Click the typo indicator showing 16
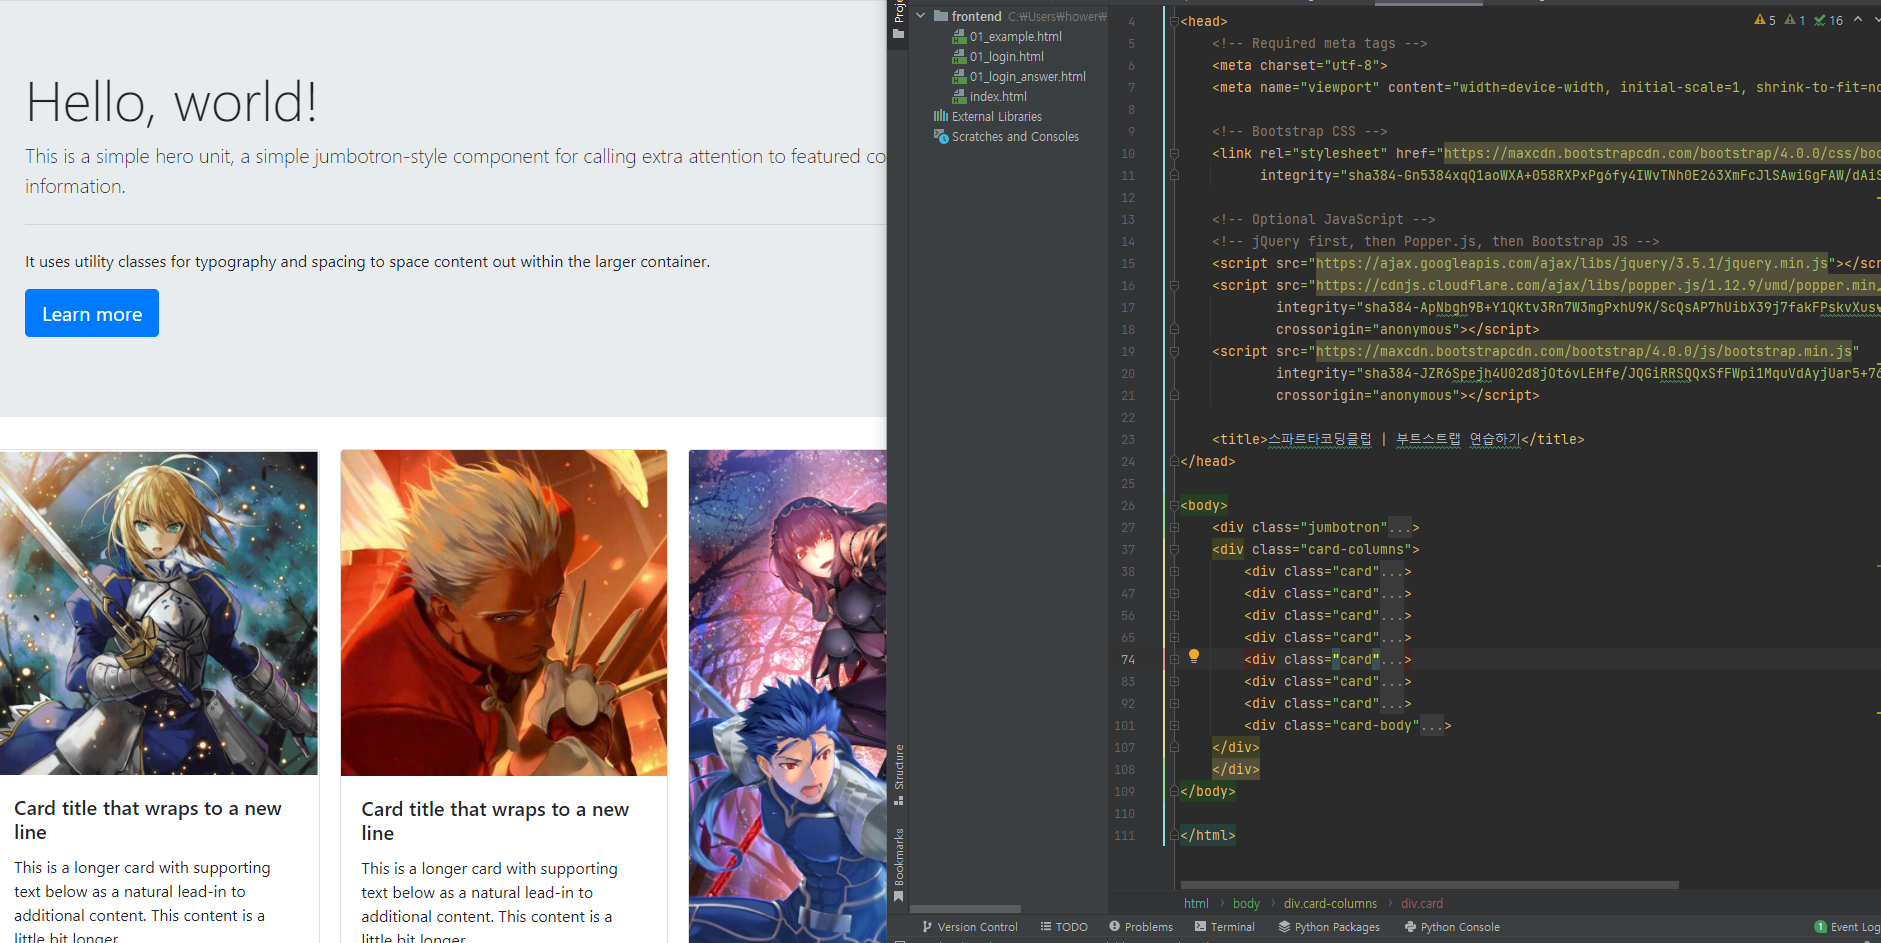This screenshot has height=943, width=1881. pos(1828,20)
